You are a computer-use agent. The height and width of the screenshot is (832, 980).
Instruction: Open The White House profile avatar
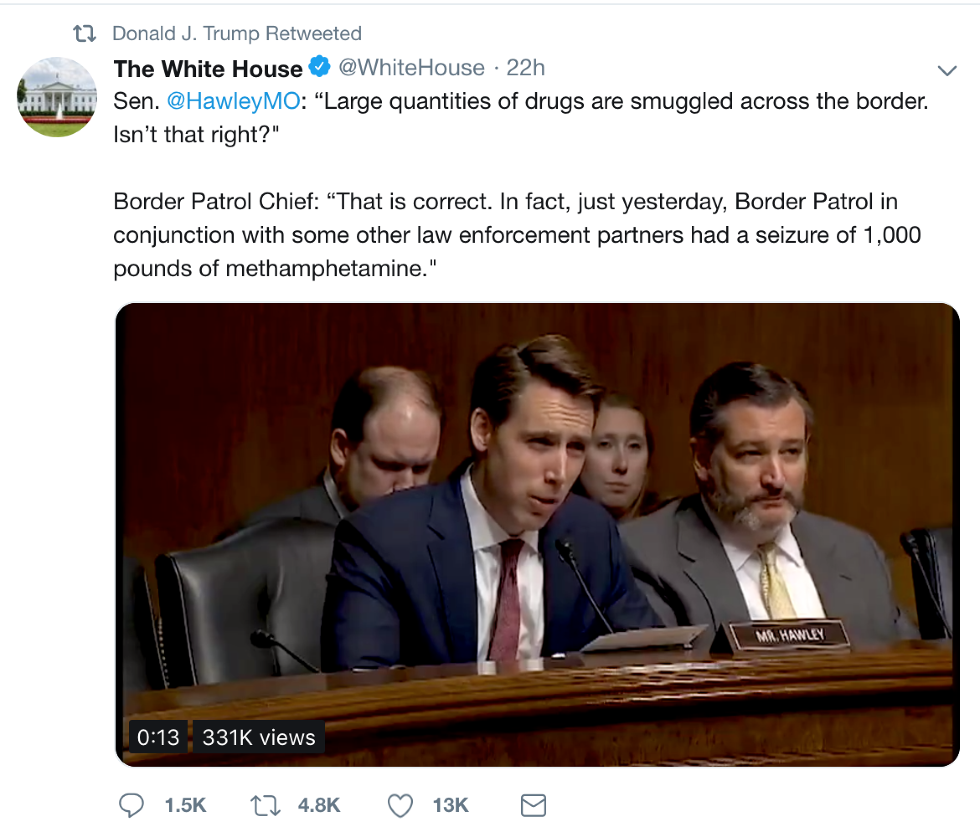pos(57,97)
